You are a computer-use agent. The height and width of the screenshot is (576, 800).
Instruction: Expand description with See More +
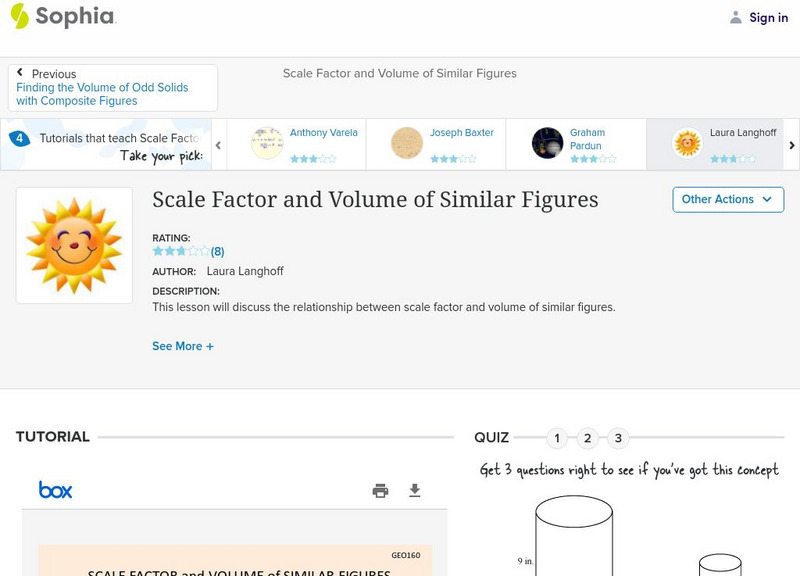183,346
